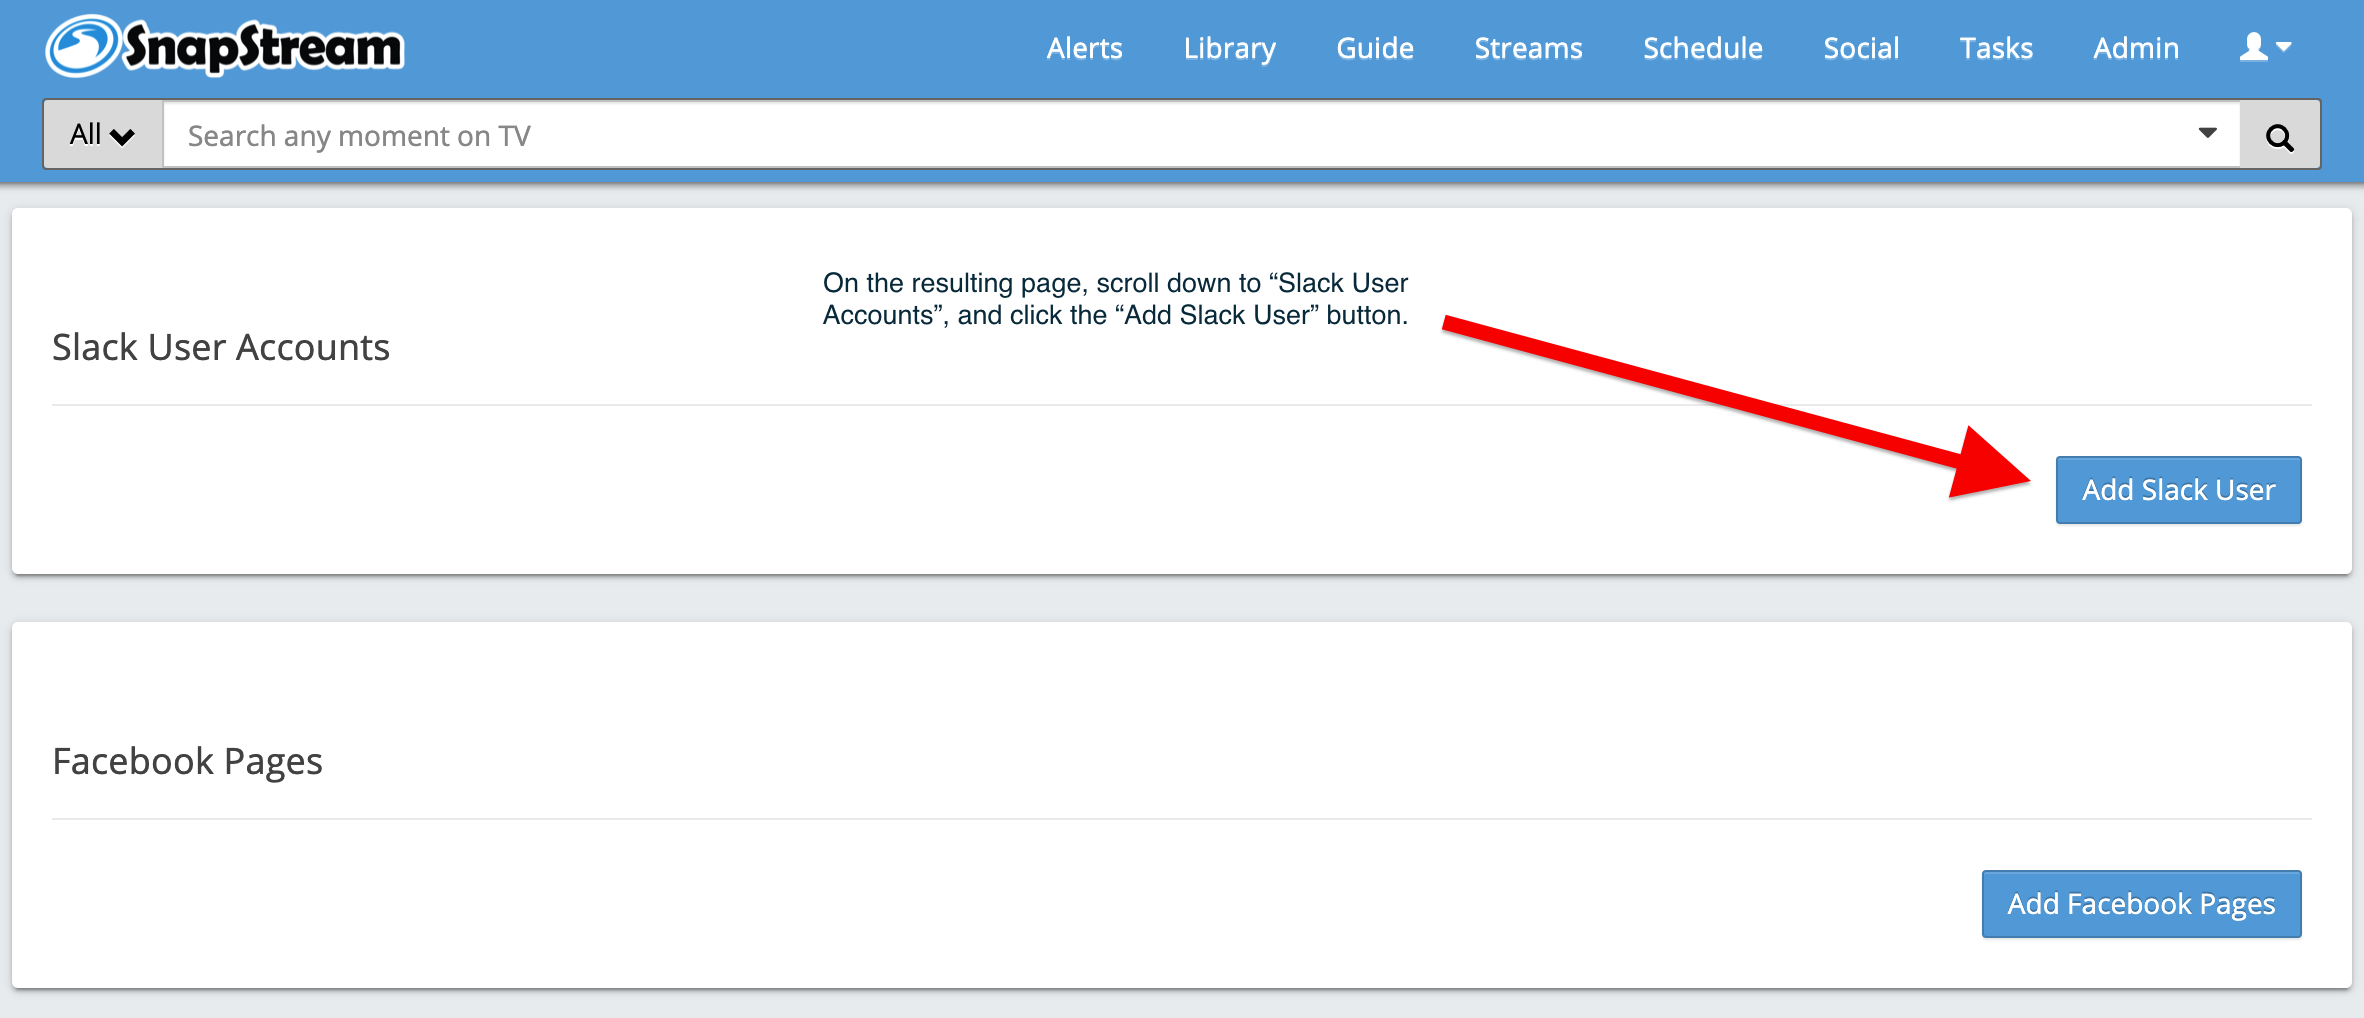The image size is (2364, 1018).
Task: Open the Tasks page
Action: click(x=1996, y=48)
